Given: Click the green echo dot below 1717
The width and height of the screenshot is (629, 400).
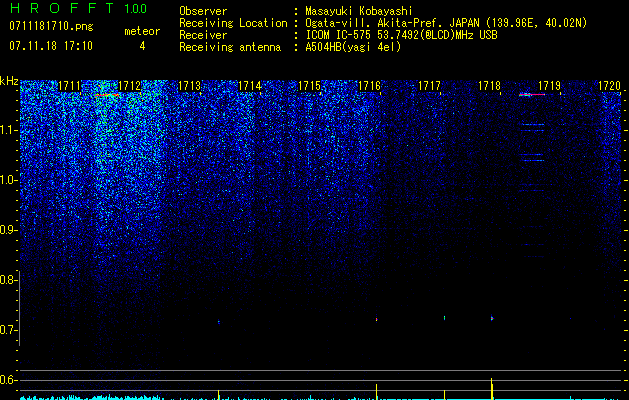Looking at the screenshot, I should click(444, 318).
